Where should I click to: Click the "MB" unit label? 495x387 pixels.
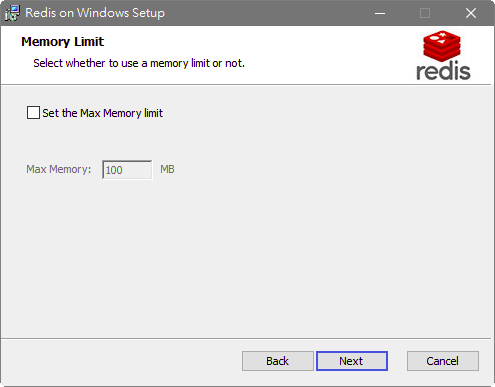[x=167, y=169]
